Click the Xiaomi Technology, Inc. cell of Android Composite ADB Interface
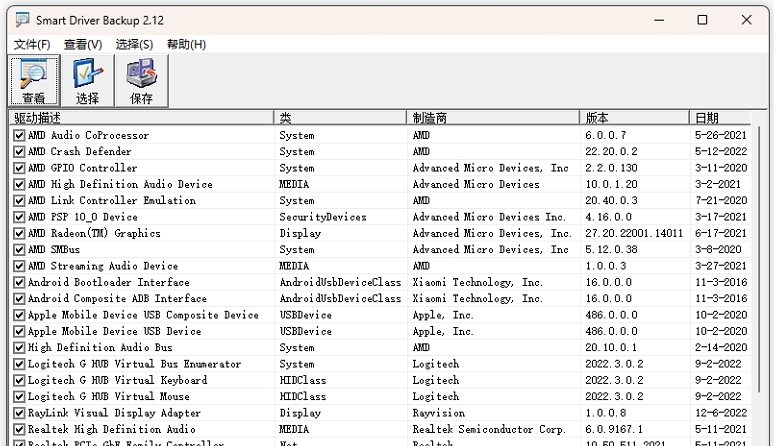 pos(478,298)
